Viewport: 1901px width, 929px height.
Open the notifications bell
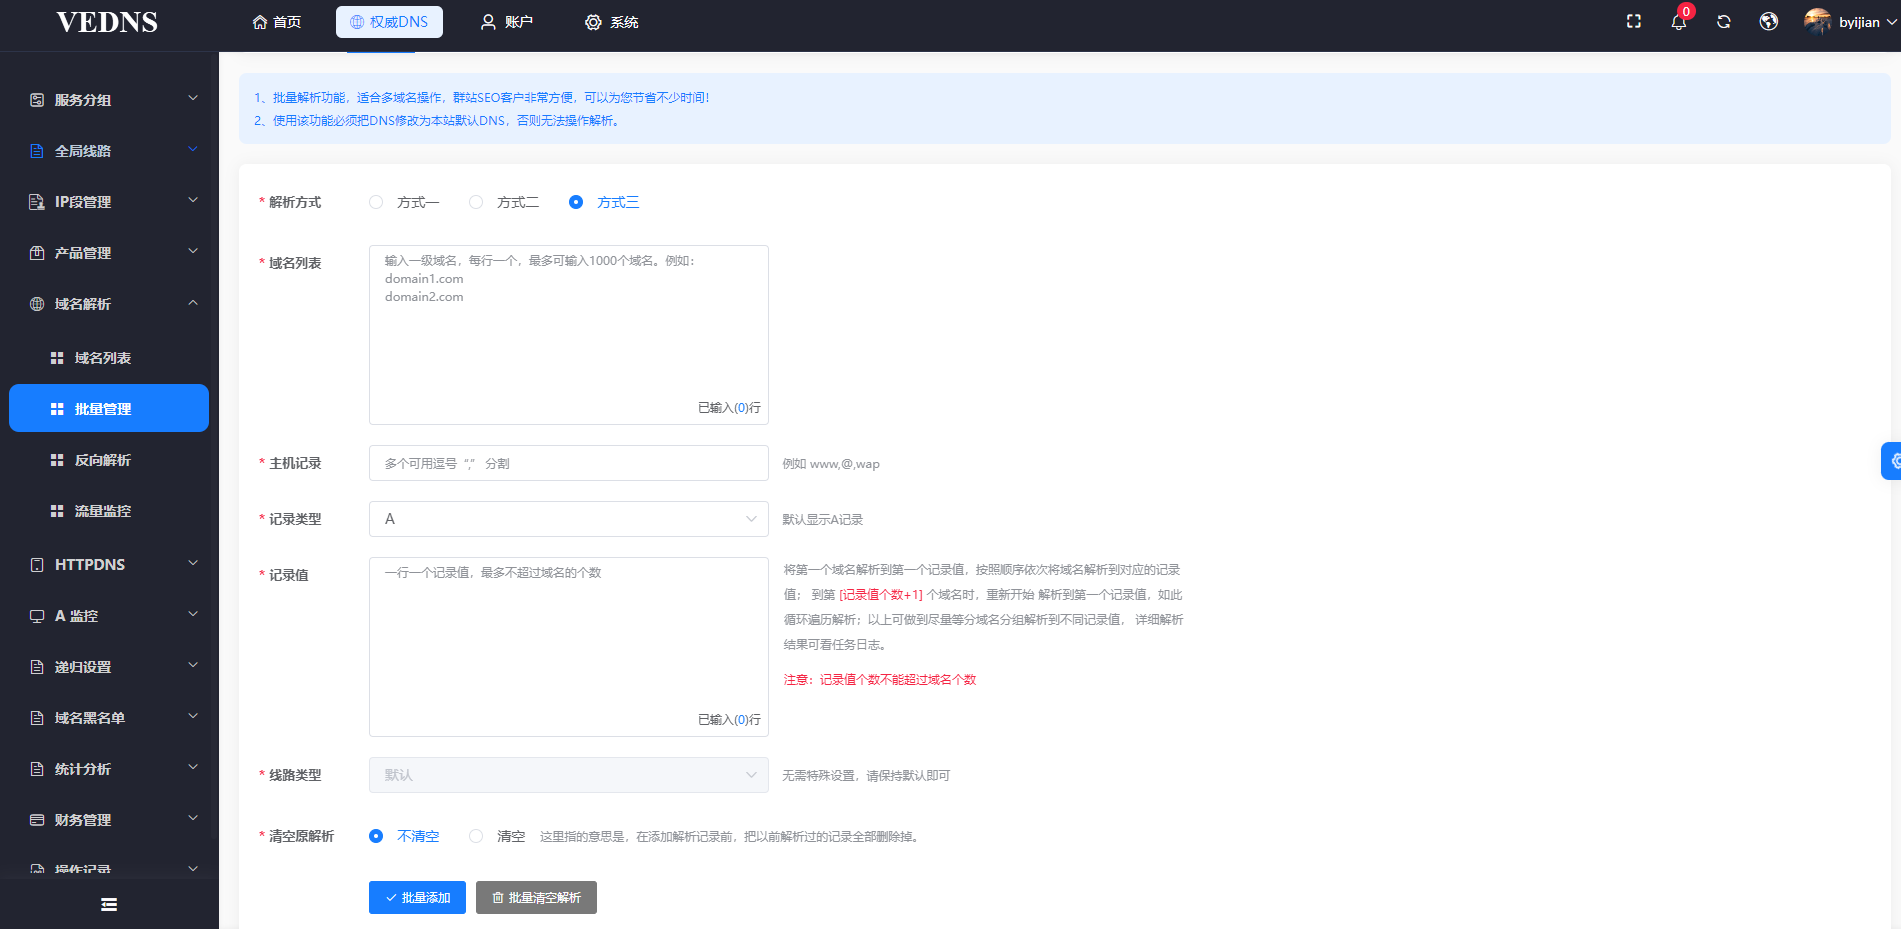[1679, 22]
